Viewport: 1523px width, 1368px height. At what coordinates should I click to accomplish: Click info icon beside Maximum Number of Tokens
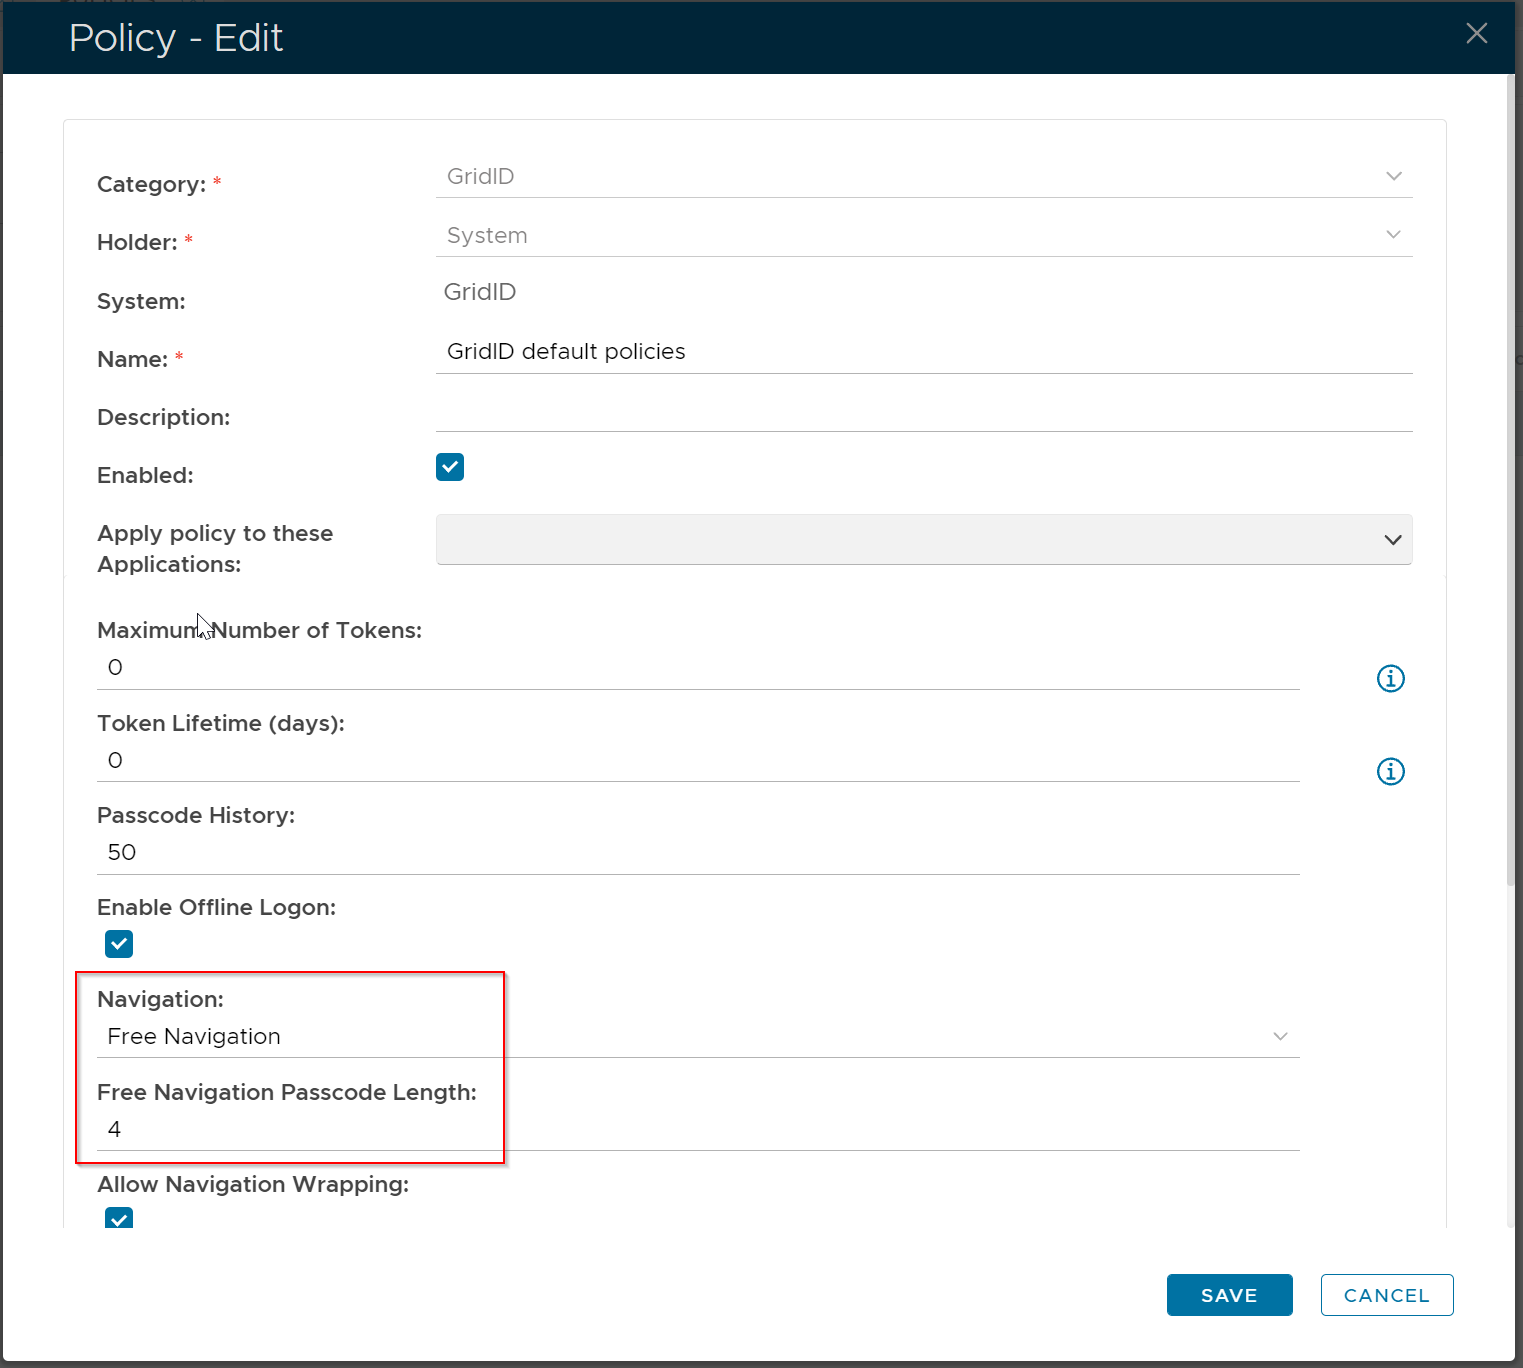click(1390, 678)
